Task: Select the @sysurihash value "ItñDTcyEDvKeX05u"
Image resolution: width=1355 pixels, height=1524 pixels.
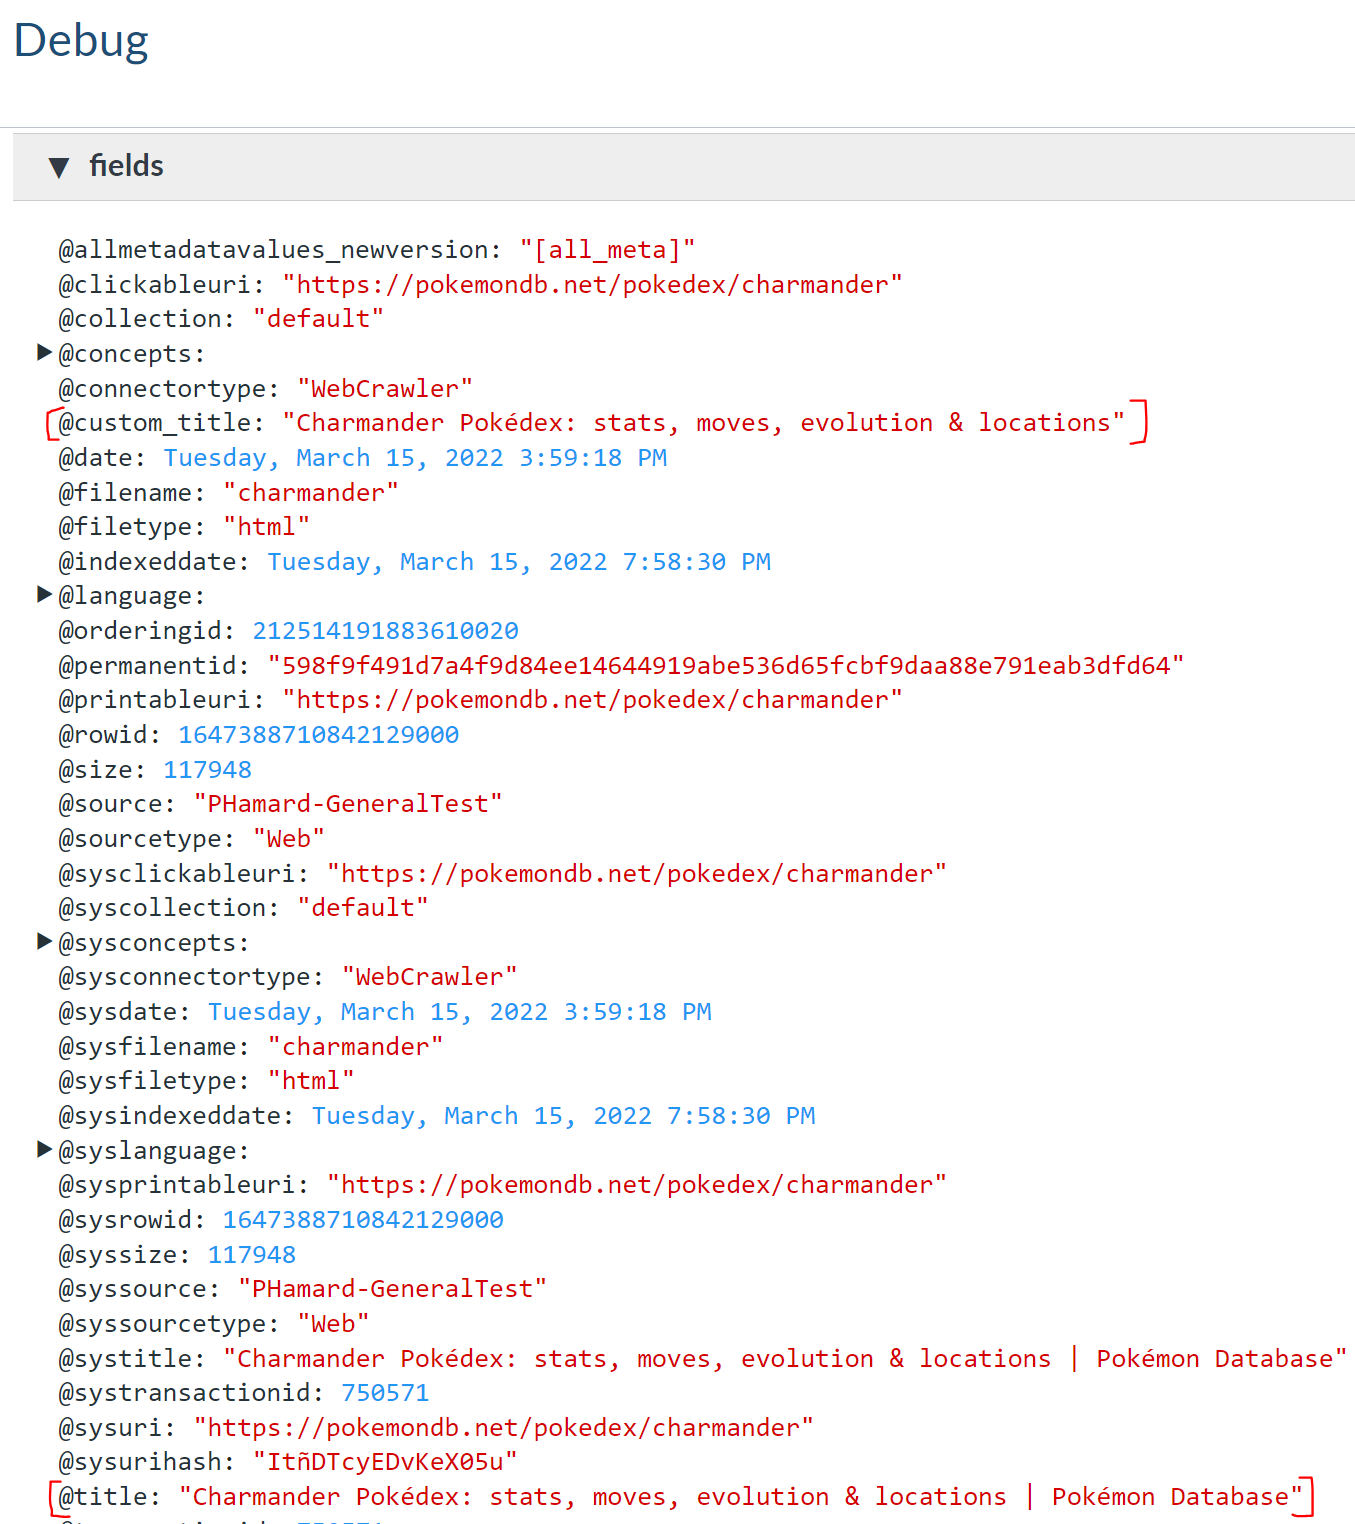Action: click(385, 1462)
